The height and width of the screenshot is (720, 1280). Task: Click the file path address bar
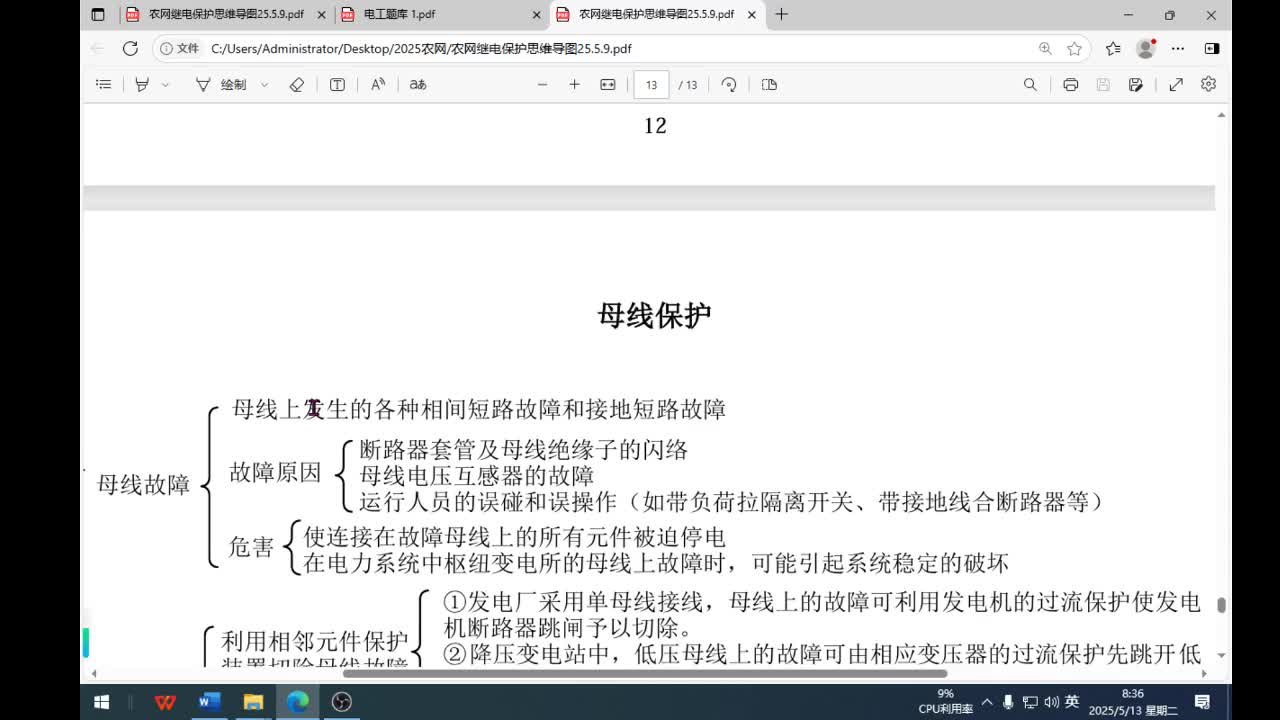(620, 48)
